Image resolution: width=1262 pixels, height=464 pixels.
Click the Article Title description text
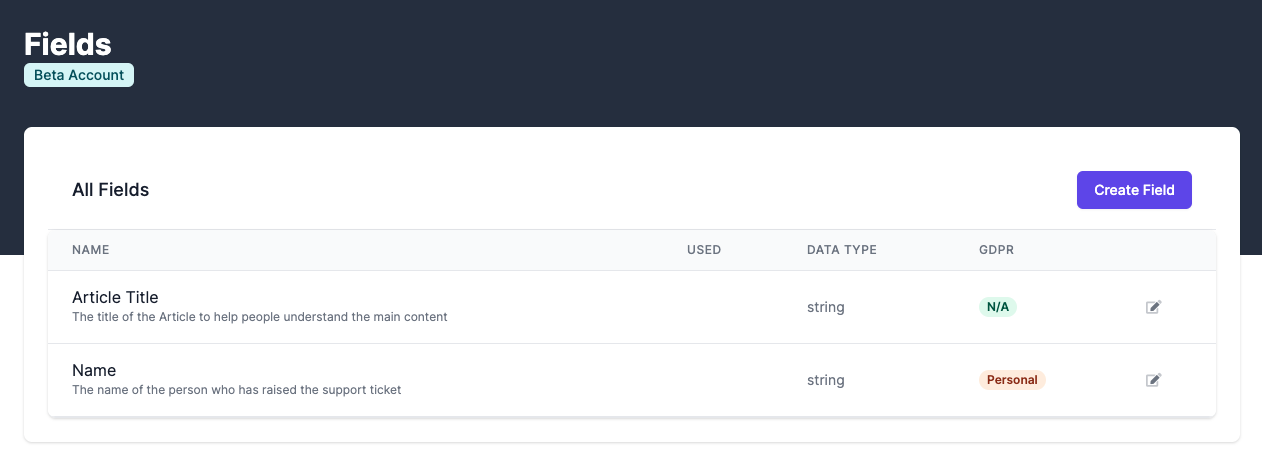pos(260,317)
